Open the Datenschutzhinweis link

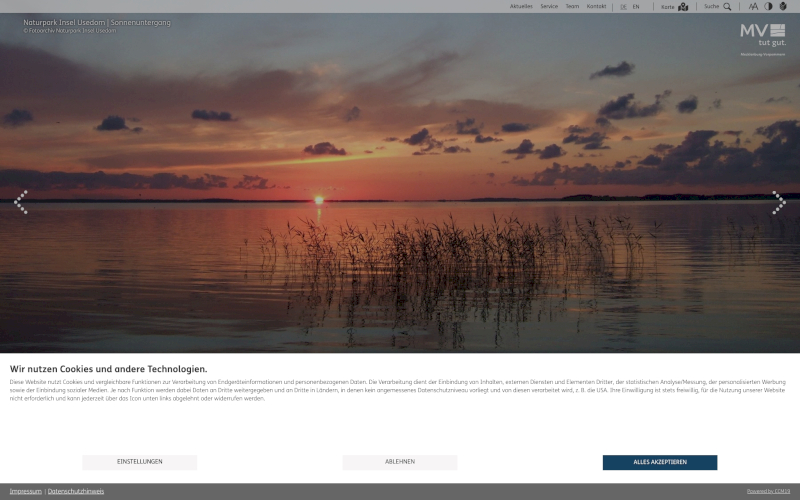point(76,491)
